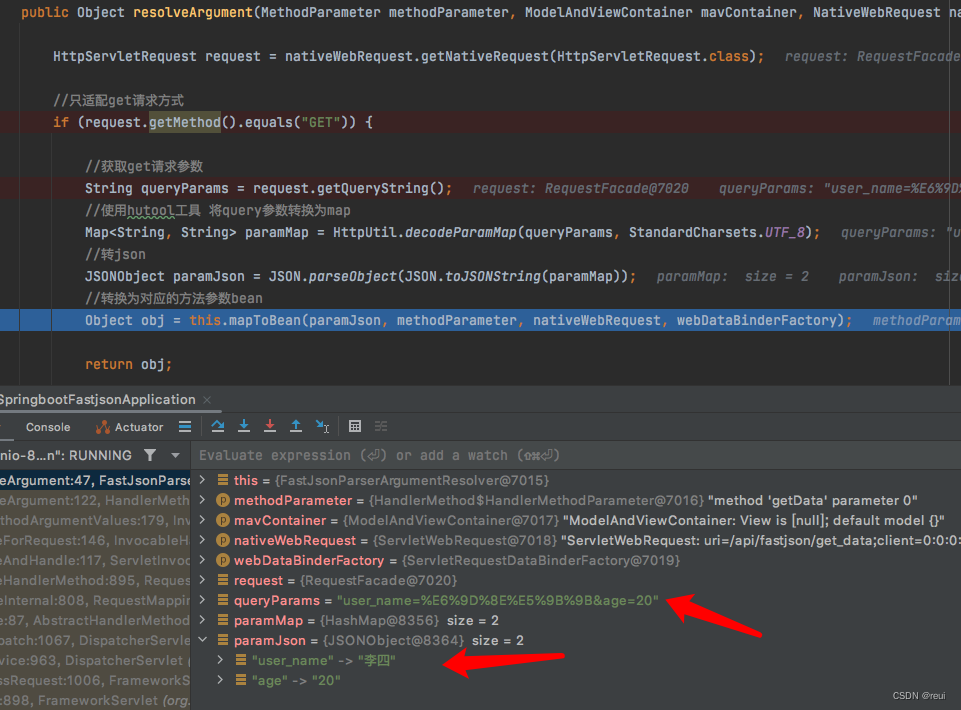Select the SpringbootFastjsonApplication debug tab

[97, 400]
